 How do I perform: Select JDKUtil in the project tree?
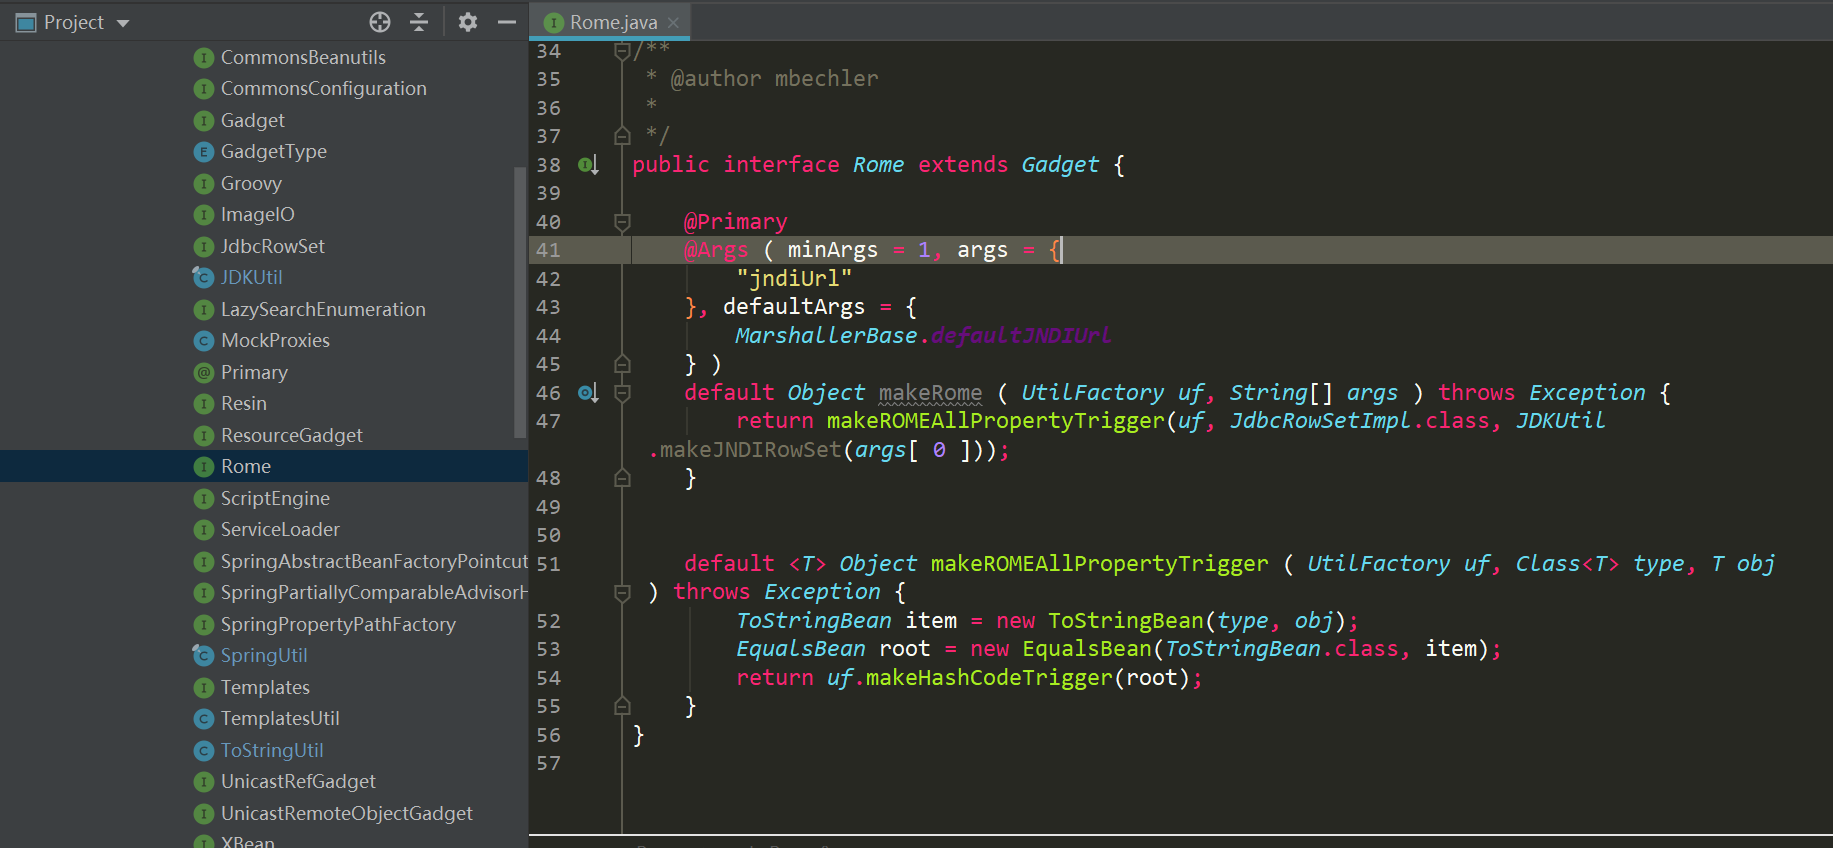click(x=251, y=277)
